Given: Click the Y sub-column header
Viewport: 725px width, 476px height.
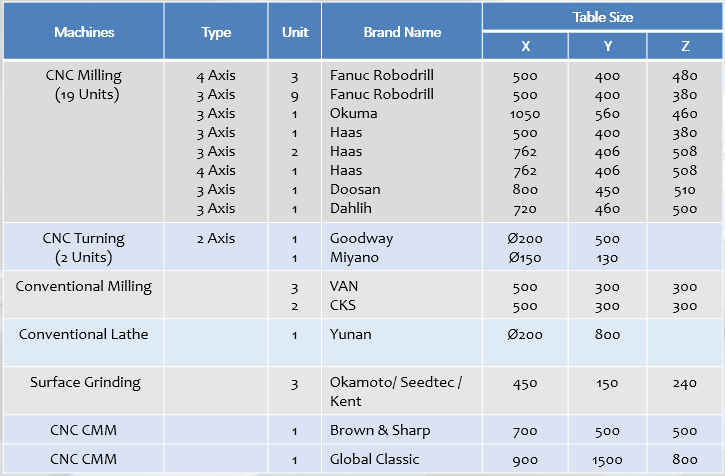Looking at the screenshot, I should pyautogui.click(x=607, y=47).
